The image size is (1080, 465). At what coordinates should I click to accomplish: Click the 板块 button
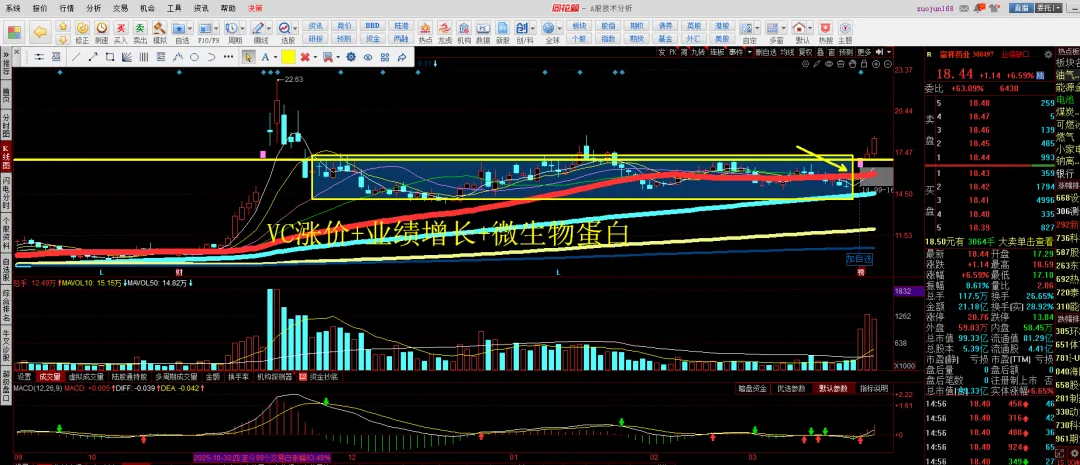579,25
